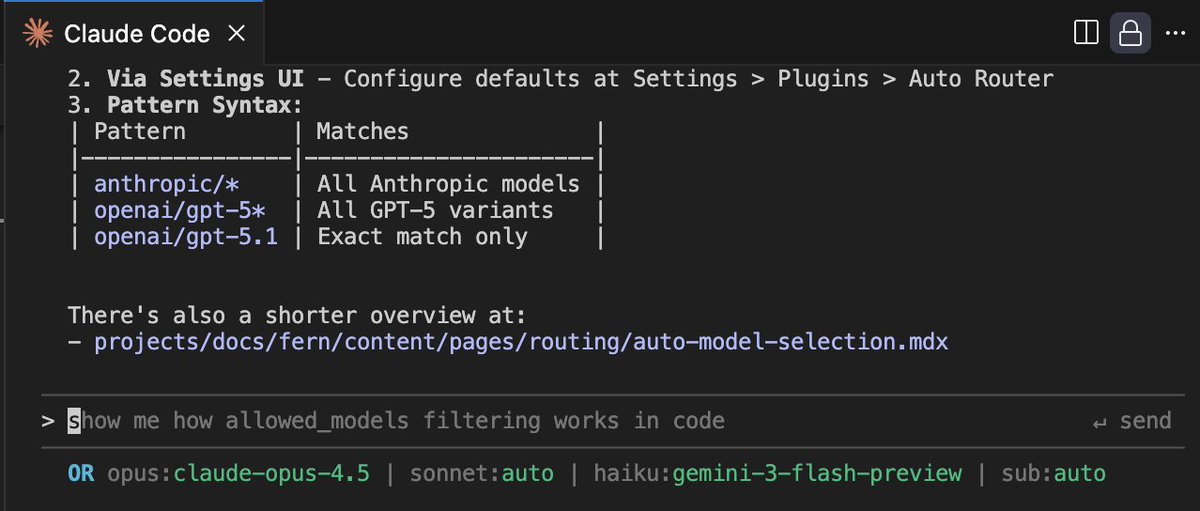1200x511 pixels.
Task: Click the send hint at prompt right
Action: (1131, 421)
